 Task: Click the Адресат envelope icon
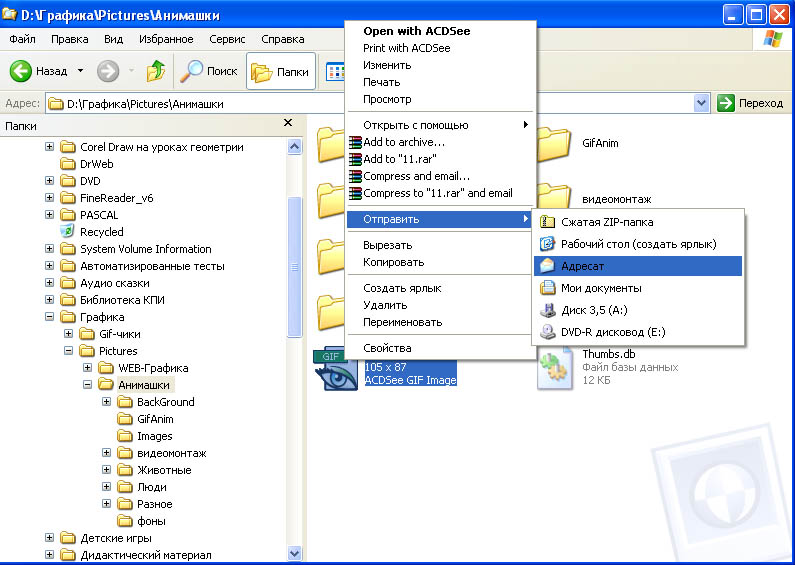pos(547,266)
